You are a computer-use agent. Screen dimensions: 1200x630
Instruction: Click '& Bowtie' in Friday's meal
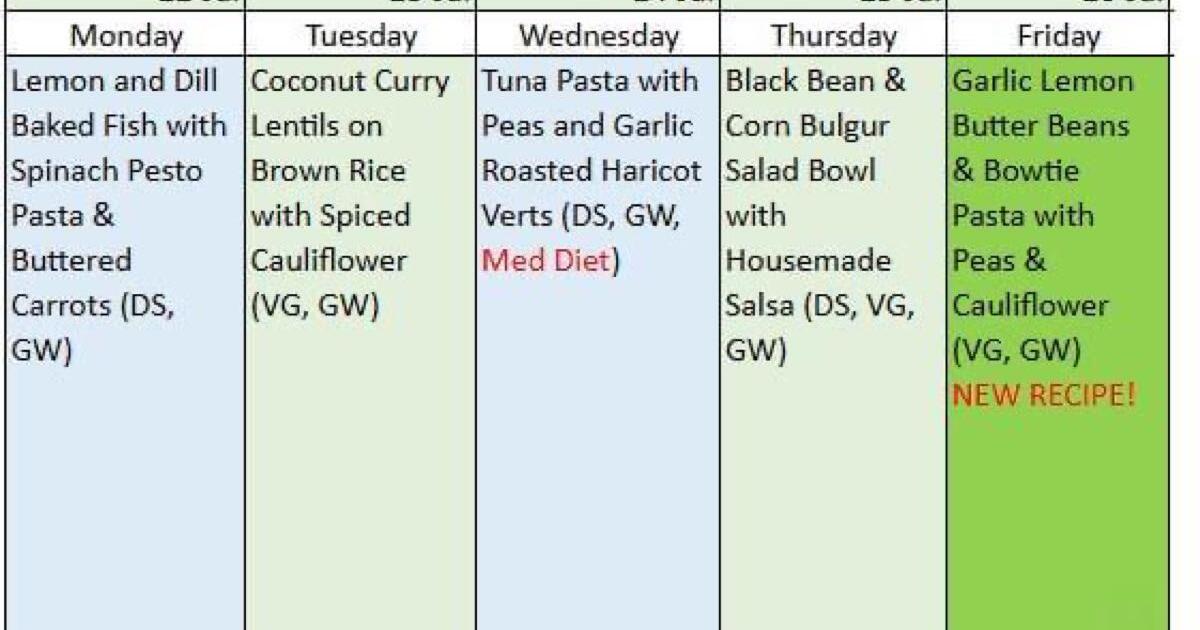pyautogui.click(x=1002, y=171)
